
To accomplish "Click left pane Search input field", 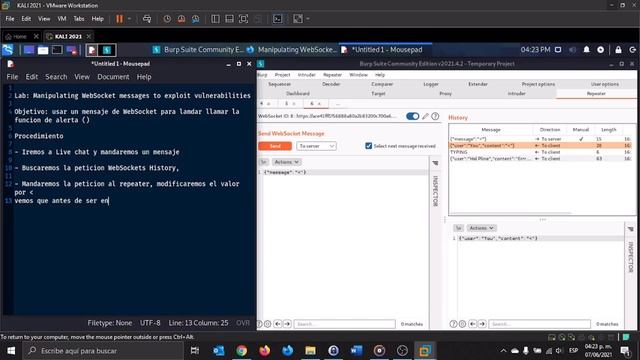I will pyautogui.click(x=344, y=324).
